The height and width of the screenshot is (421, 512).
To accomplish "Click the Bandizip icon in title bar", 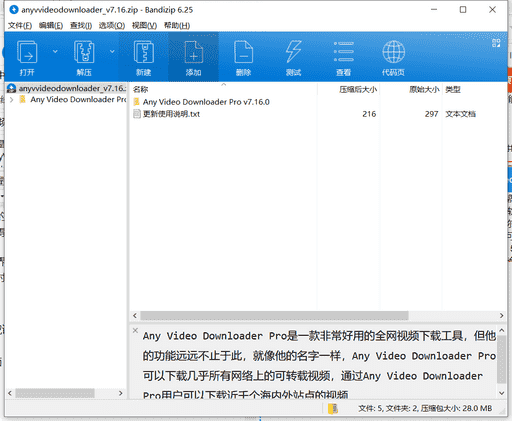I will pyautogui.click(x=14, y=10).
